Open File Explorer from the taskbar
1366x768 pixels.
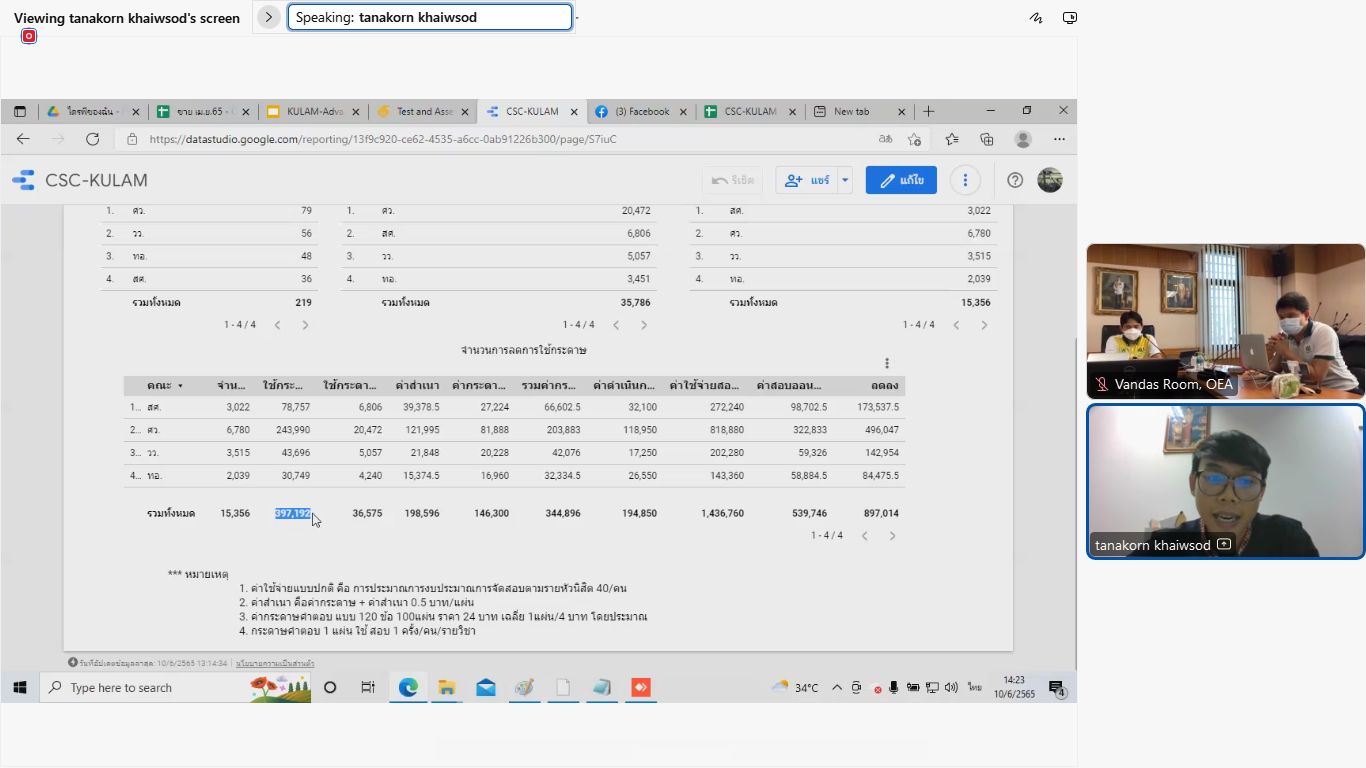[446, 687]
